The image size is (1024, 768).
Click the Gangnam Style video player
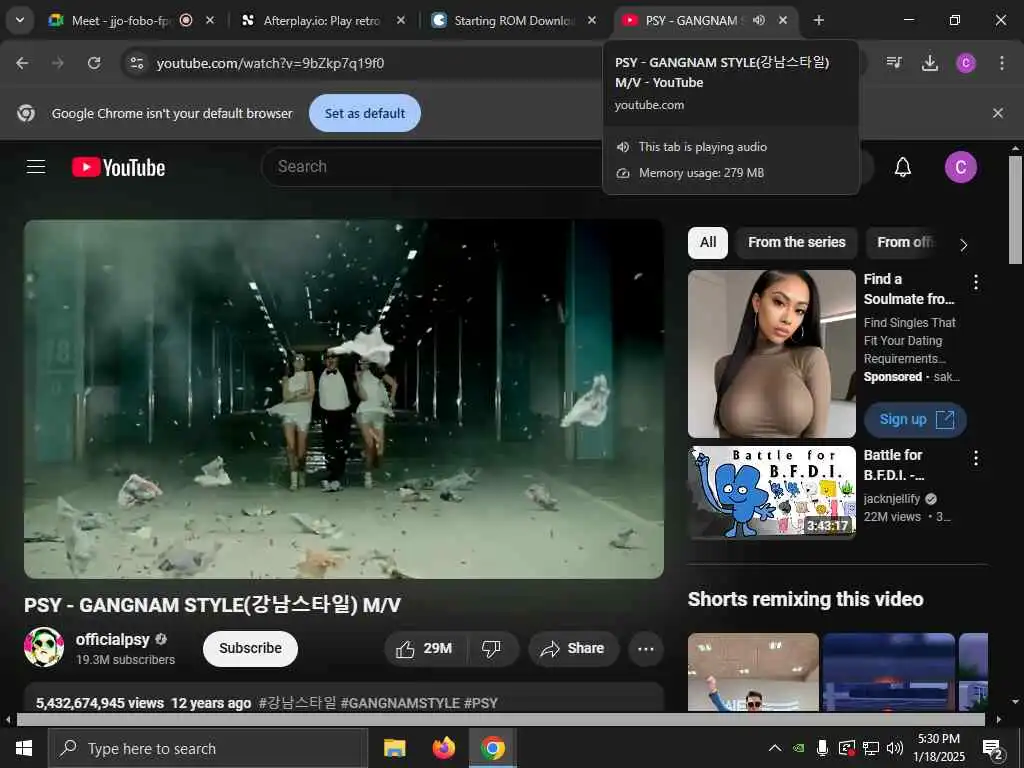tap(344, 399)
